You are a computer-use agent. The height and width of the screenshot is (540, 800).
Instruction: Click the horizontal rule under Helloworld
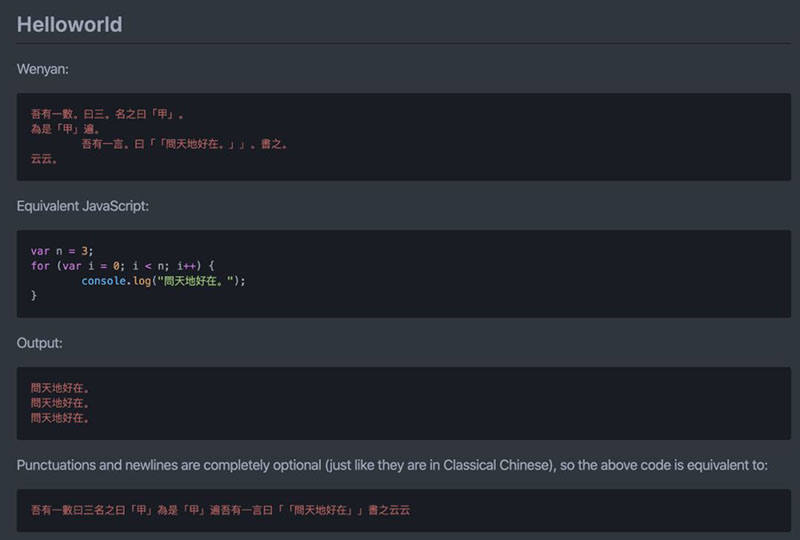[404, 43]
